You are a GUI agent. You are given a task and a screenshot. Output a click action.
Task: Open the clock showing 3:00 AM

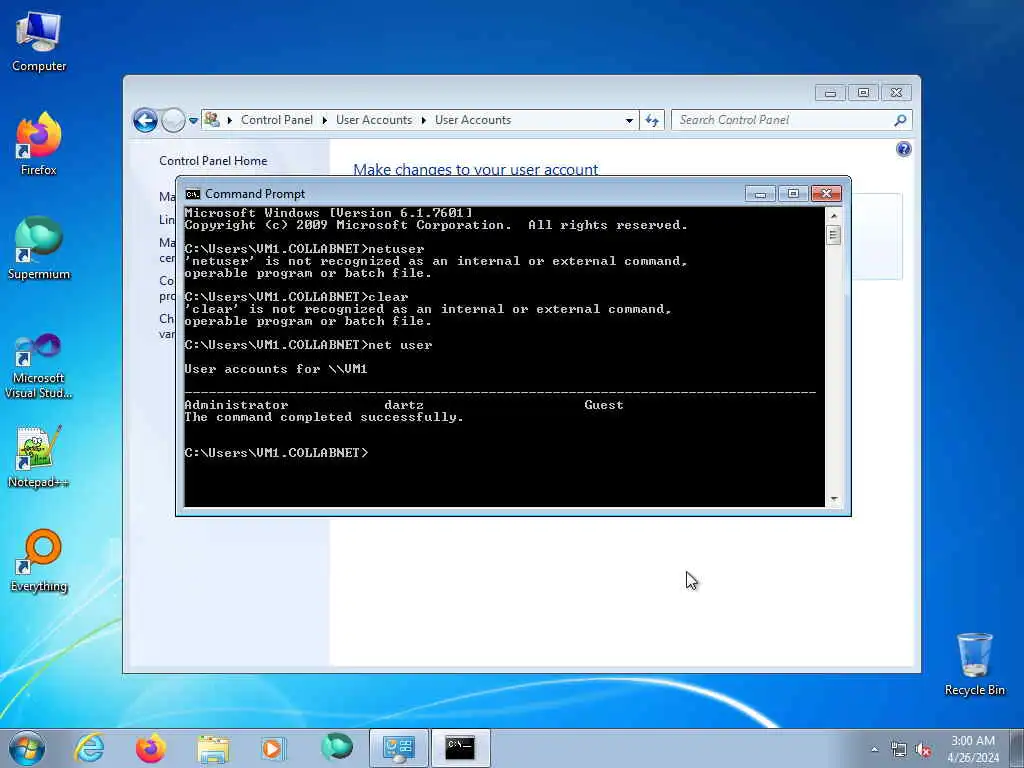point(973,748)
